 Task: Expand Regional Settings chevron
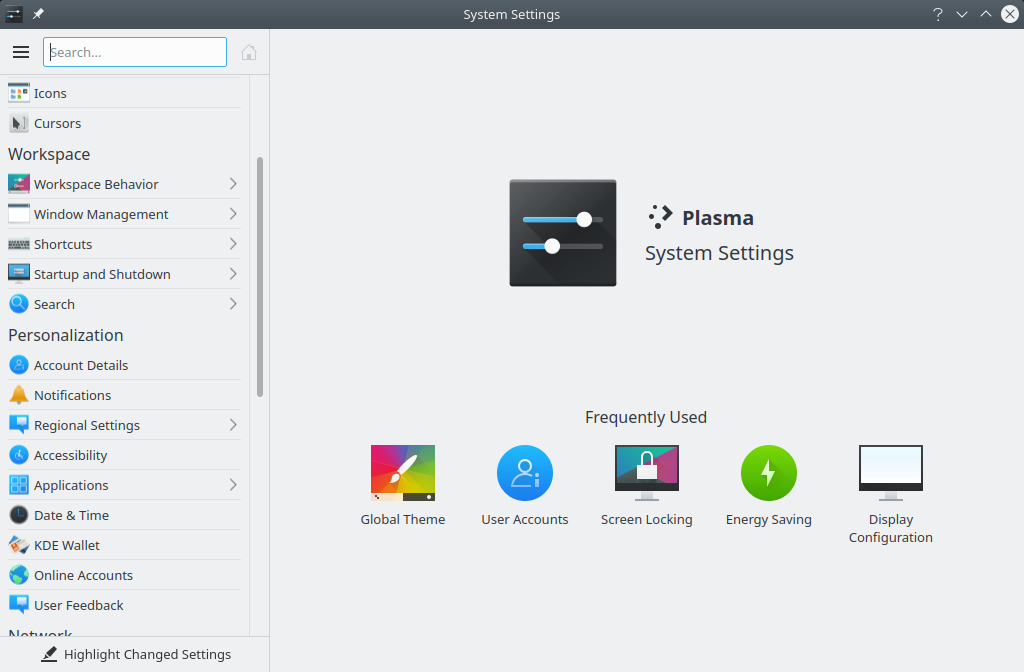pyautogui.click(x=233, y=425)
